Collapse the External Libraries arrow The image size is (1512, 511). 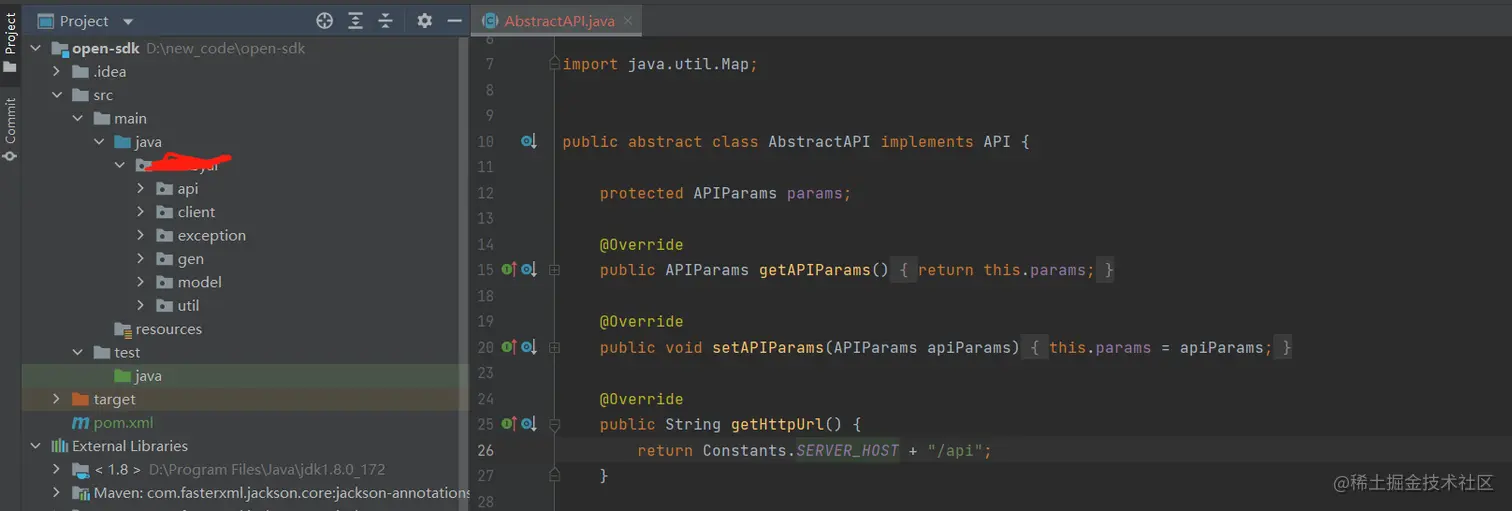[36, 446]
